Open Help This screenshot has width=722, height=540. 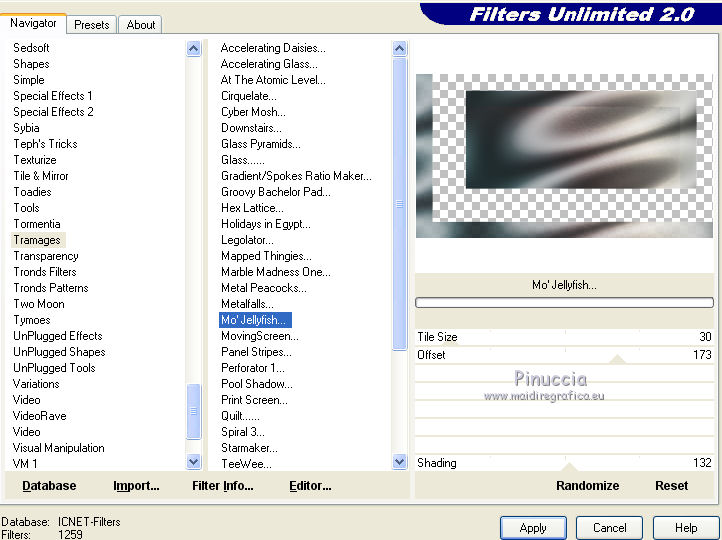(x=686, y=528)
